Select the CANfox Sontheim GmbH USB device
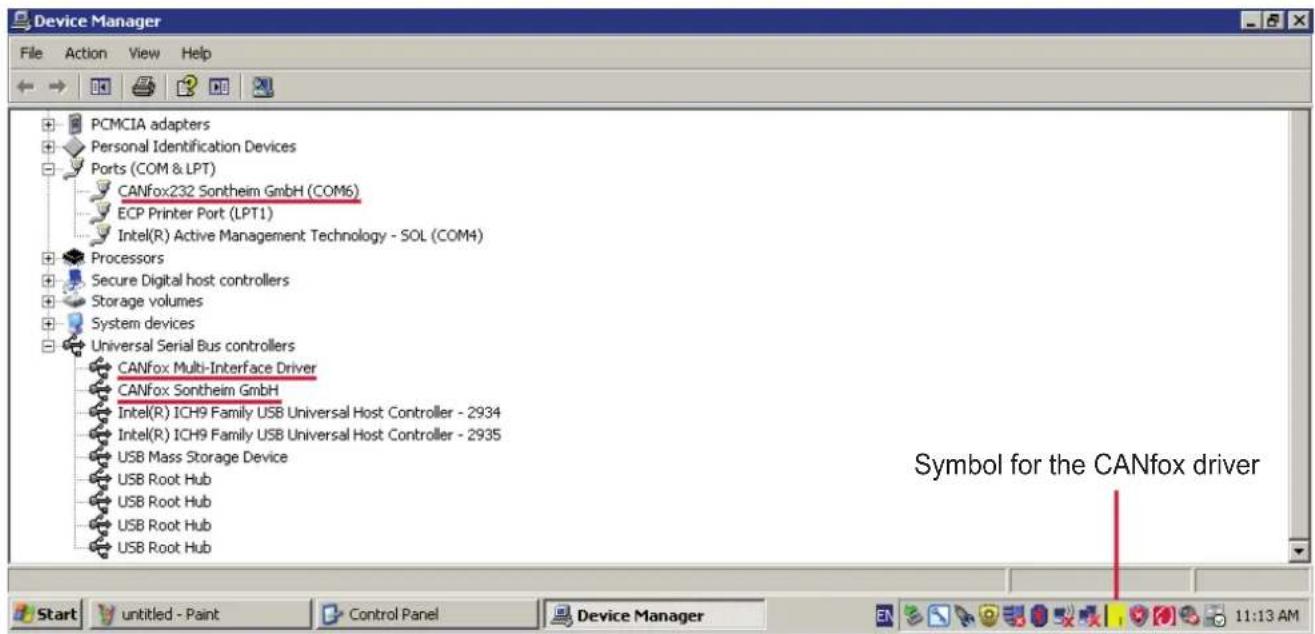 coord(197,390)
